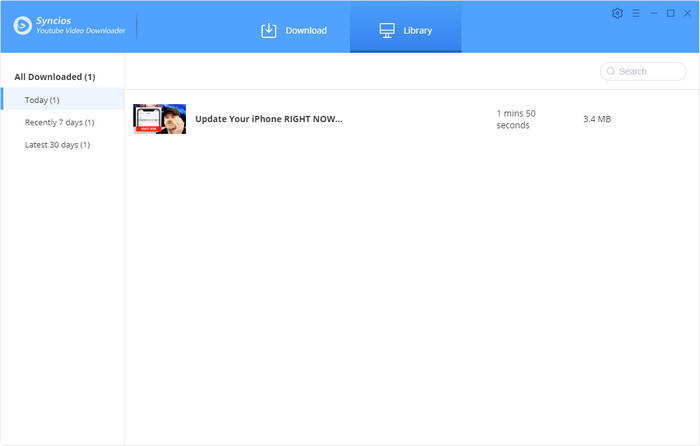700x446 pixels.
Task: Open the iPhone update video thumbnail
Action: (159, 119)
